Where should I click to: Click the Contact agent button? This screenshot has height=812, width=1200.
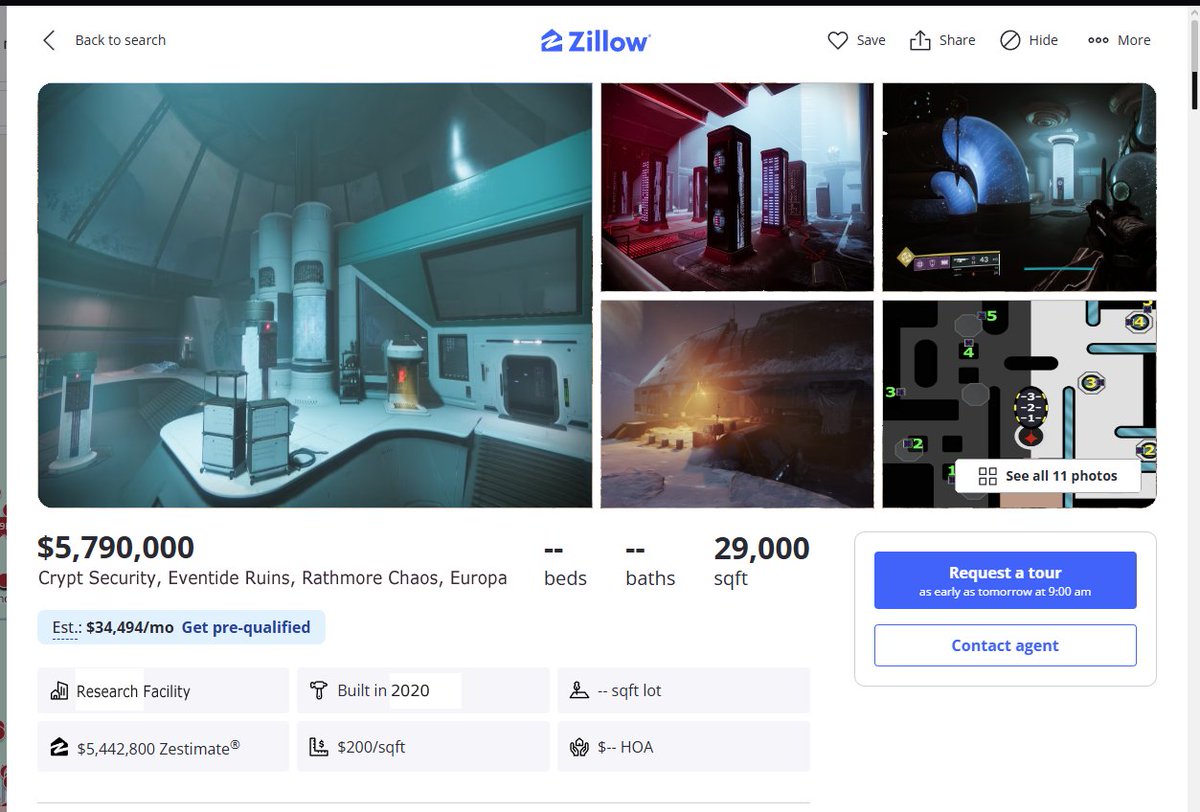tap(1005, 645)
